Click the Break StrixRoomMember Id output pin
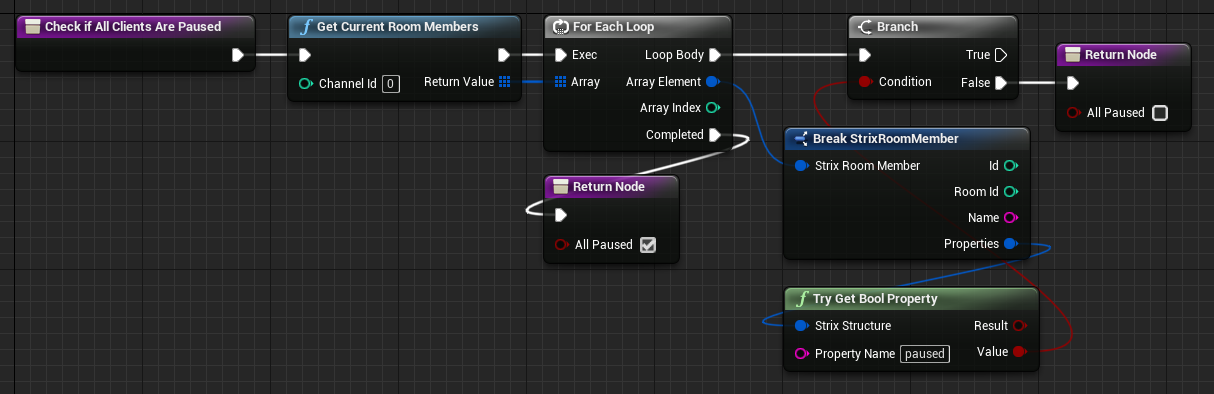The height and width of the screenshot is (394, 1214). click(1011, 165)
